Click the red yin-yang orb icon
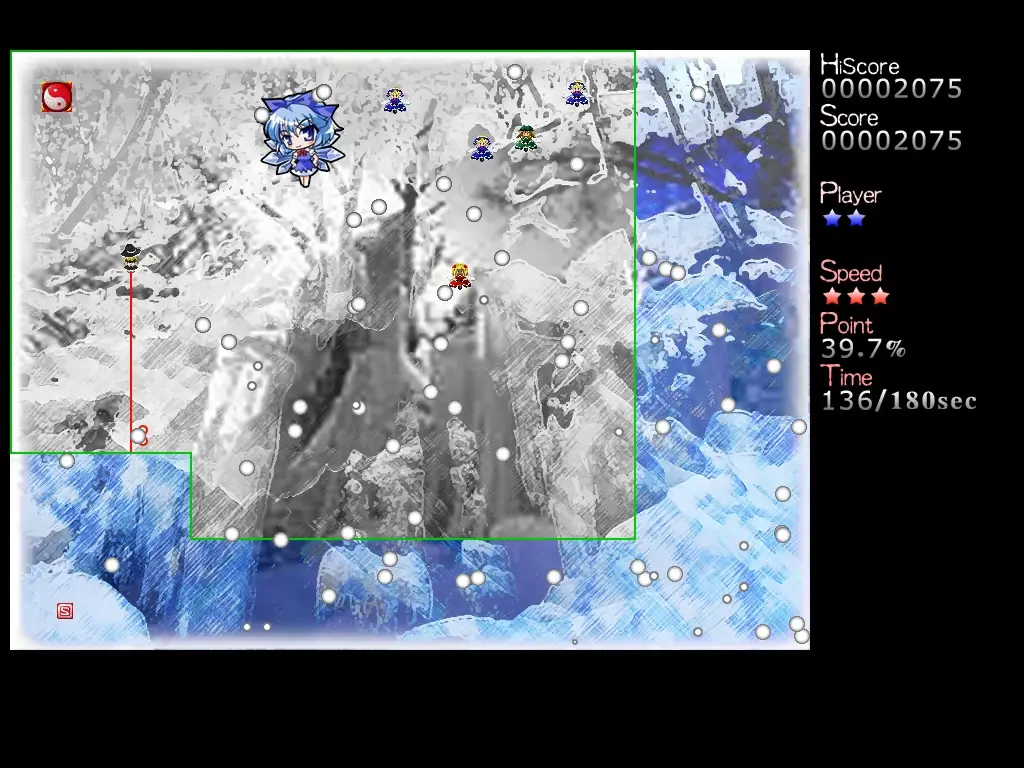1024x768 pixels. coord(57,97)
